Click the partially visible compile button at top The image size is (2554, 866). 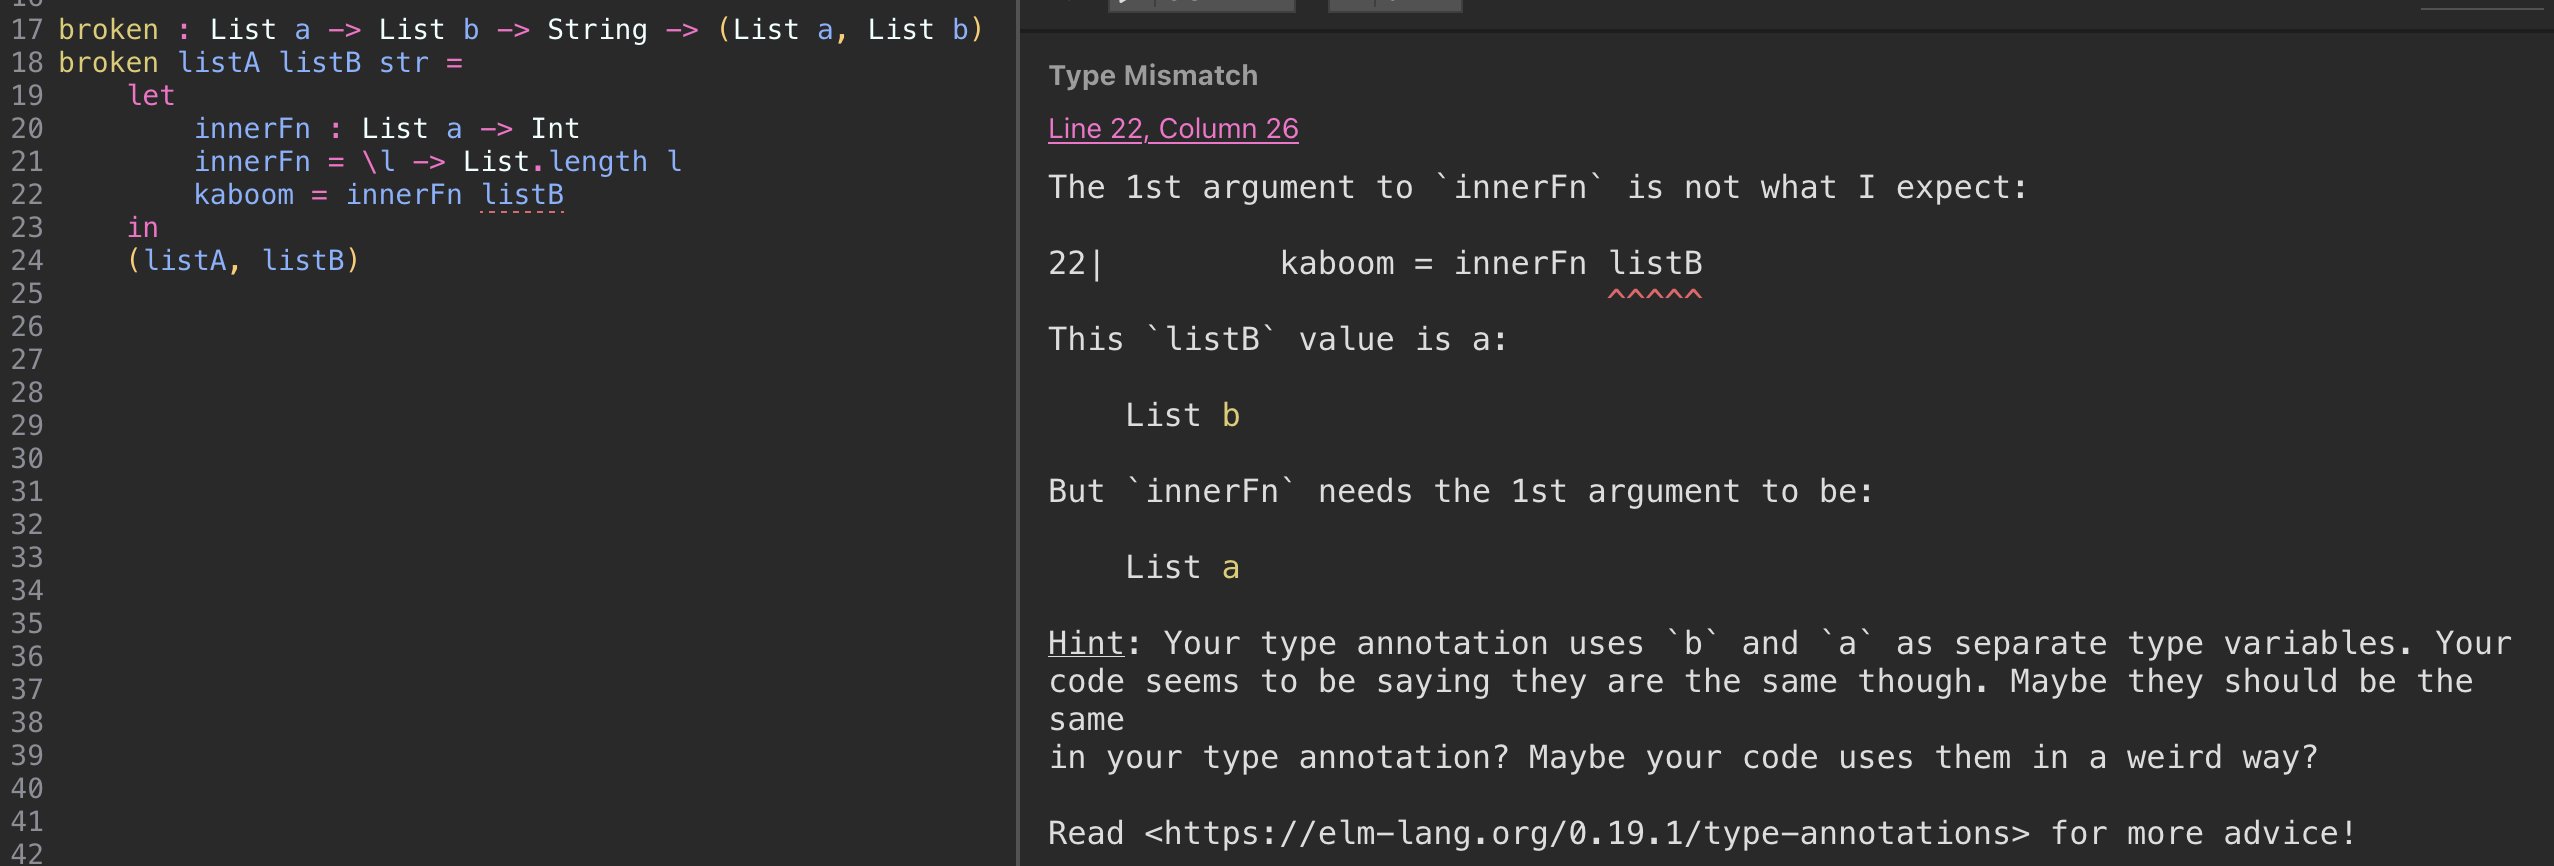click(1201, 5)
